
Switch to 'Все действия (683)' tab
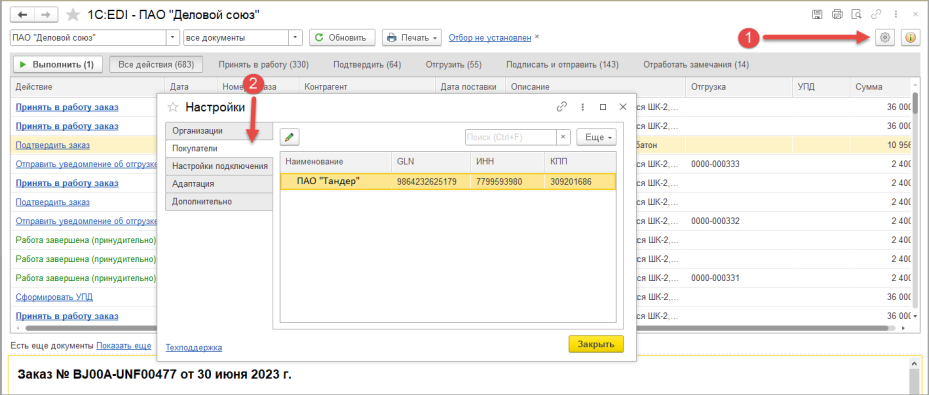click(156, 64)
